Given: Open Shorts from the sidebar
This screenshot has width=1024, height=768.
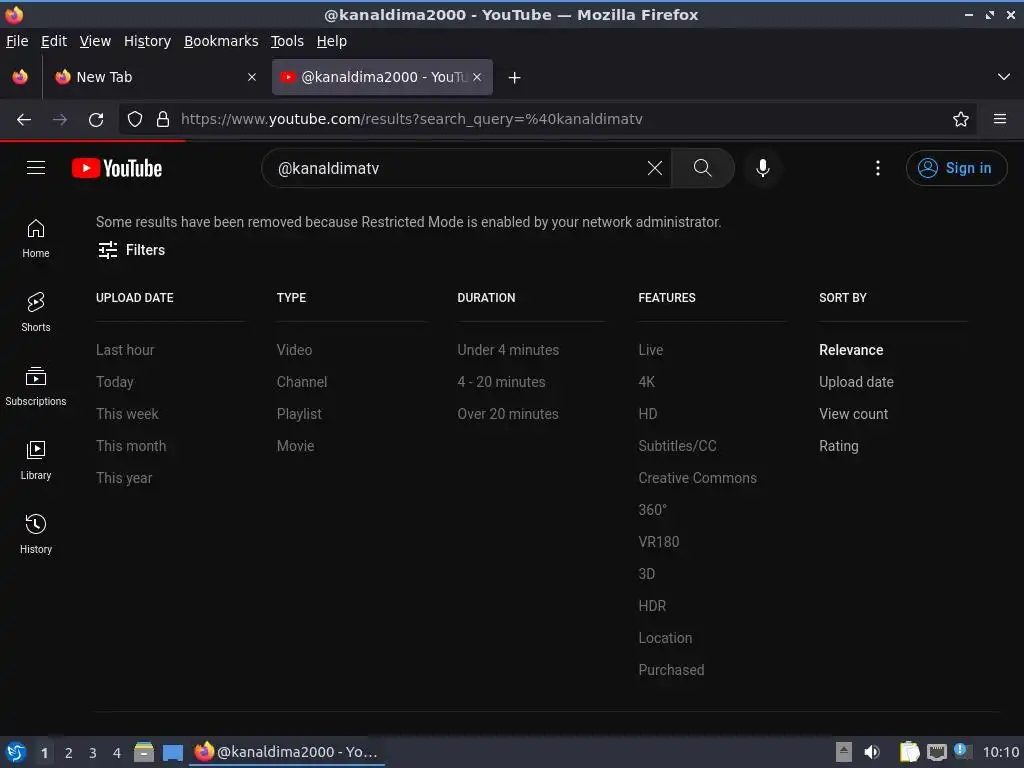Looking at the screenshot, I should pyautogui.click(x=36, y=312).
